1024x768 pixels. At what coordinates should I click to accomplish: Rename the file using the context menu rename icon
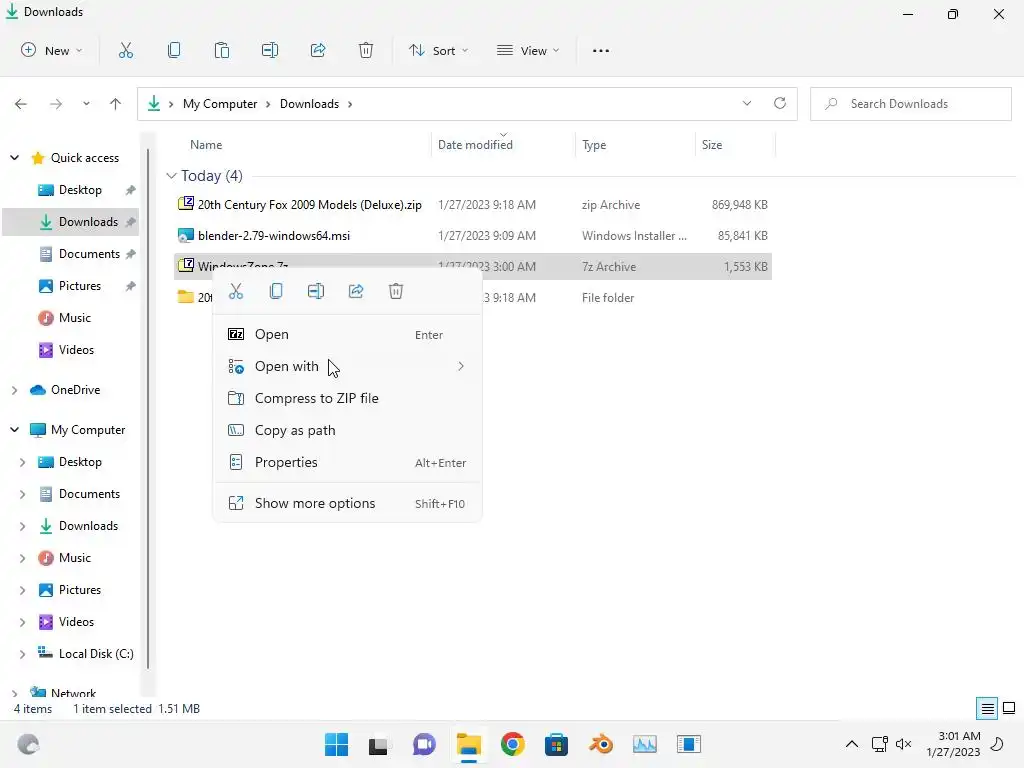point(316,291)
